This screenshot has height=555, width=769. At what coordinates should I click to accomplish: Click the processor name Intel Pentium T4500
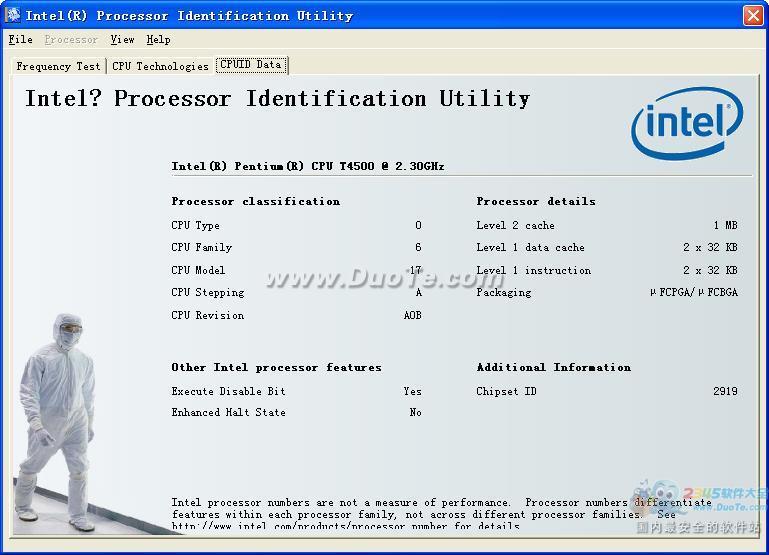(x=308, y=166)
